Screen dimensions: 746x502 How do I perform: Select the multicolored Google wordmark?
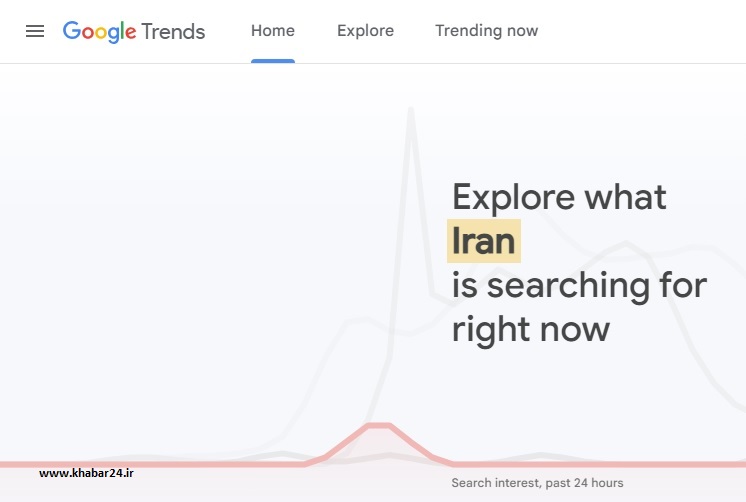pos(99,32)
